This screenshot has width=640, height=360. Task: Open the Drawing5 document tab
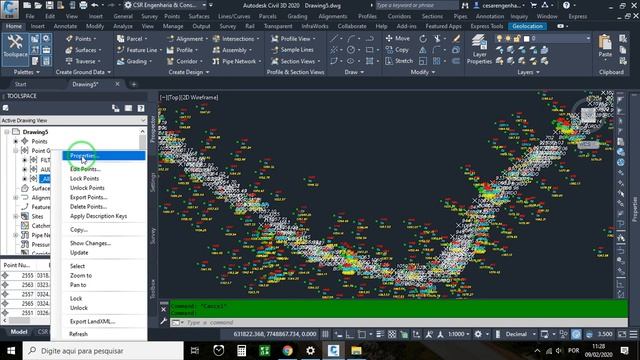tap(85, 84)
